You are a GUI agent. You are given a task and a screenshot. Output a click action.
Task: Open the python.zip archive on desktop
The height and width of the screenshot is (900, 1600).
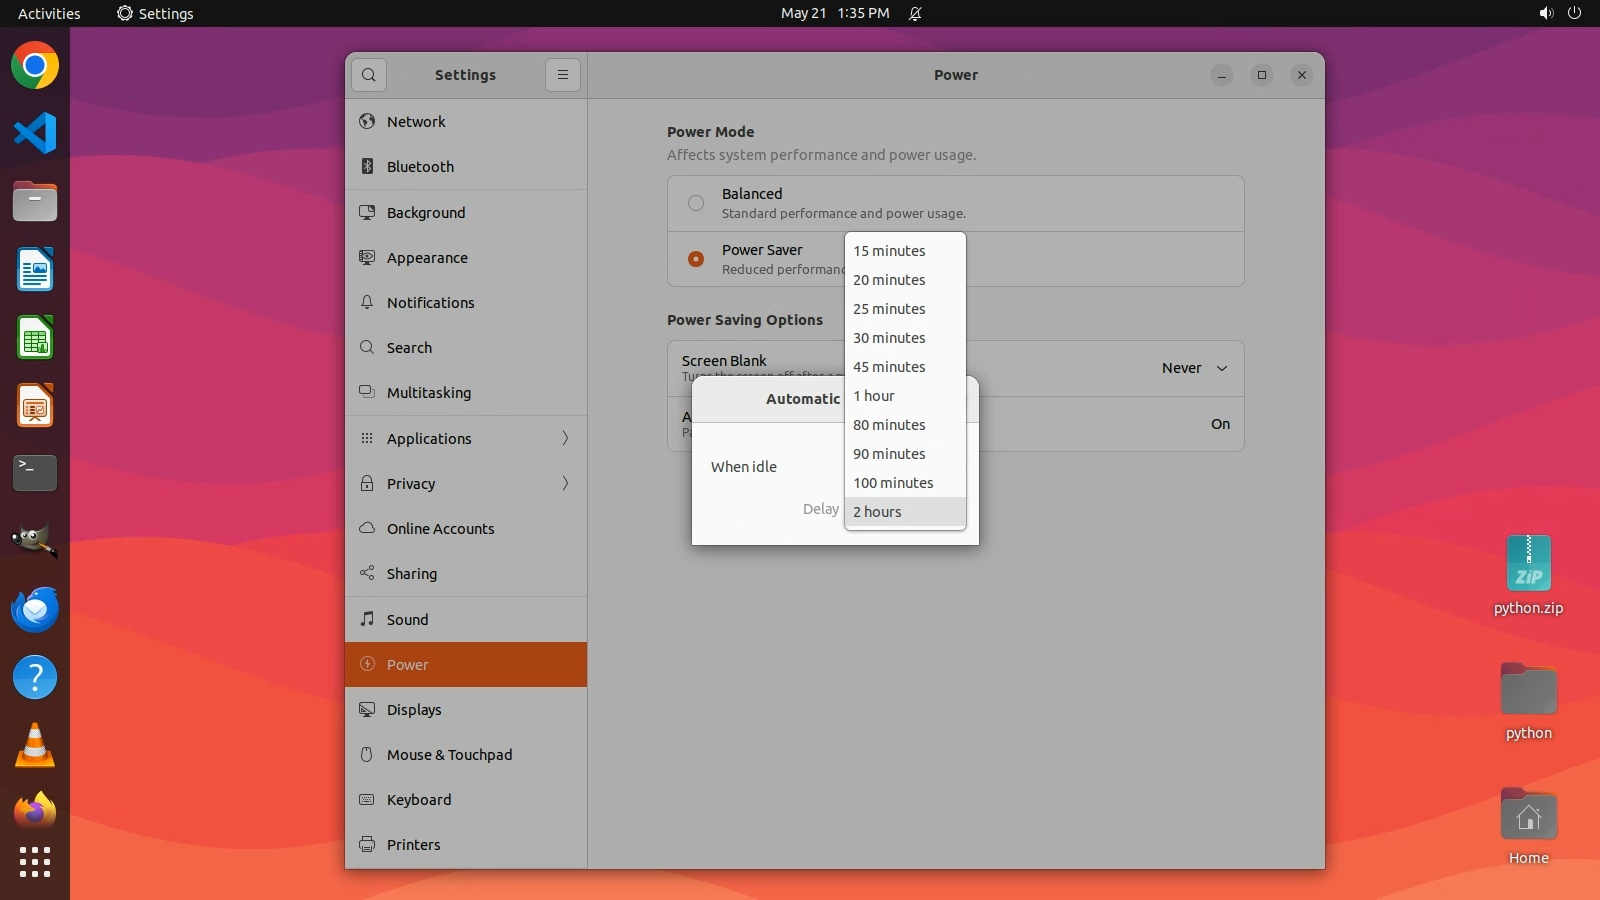[x=1528, y=565]
